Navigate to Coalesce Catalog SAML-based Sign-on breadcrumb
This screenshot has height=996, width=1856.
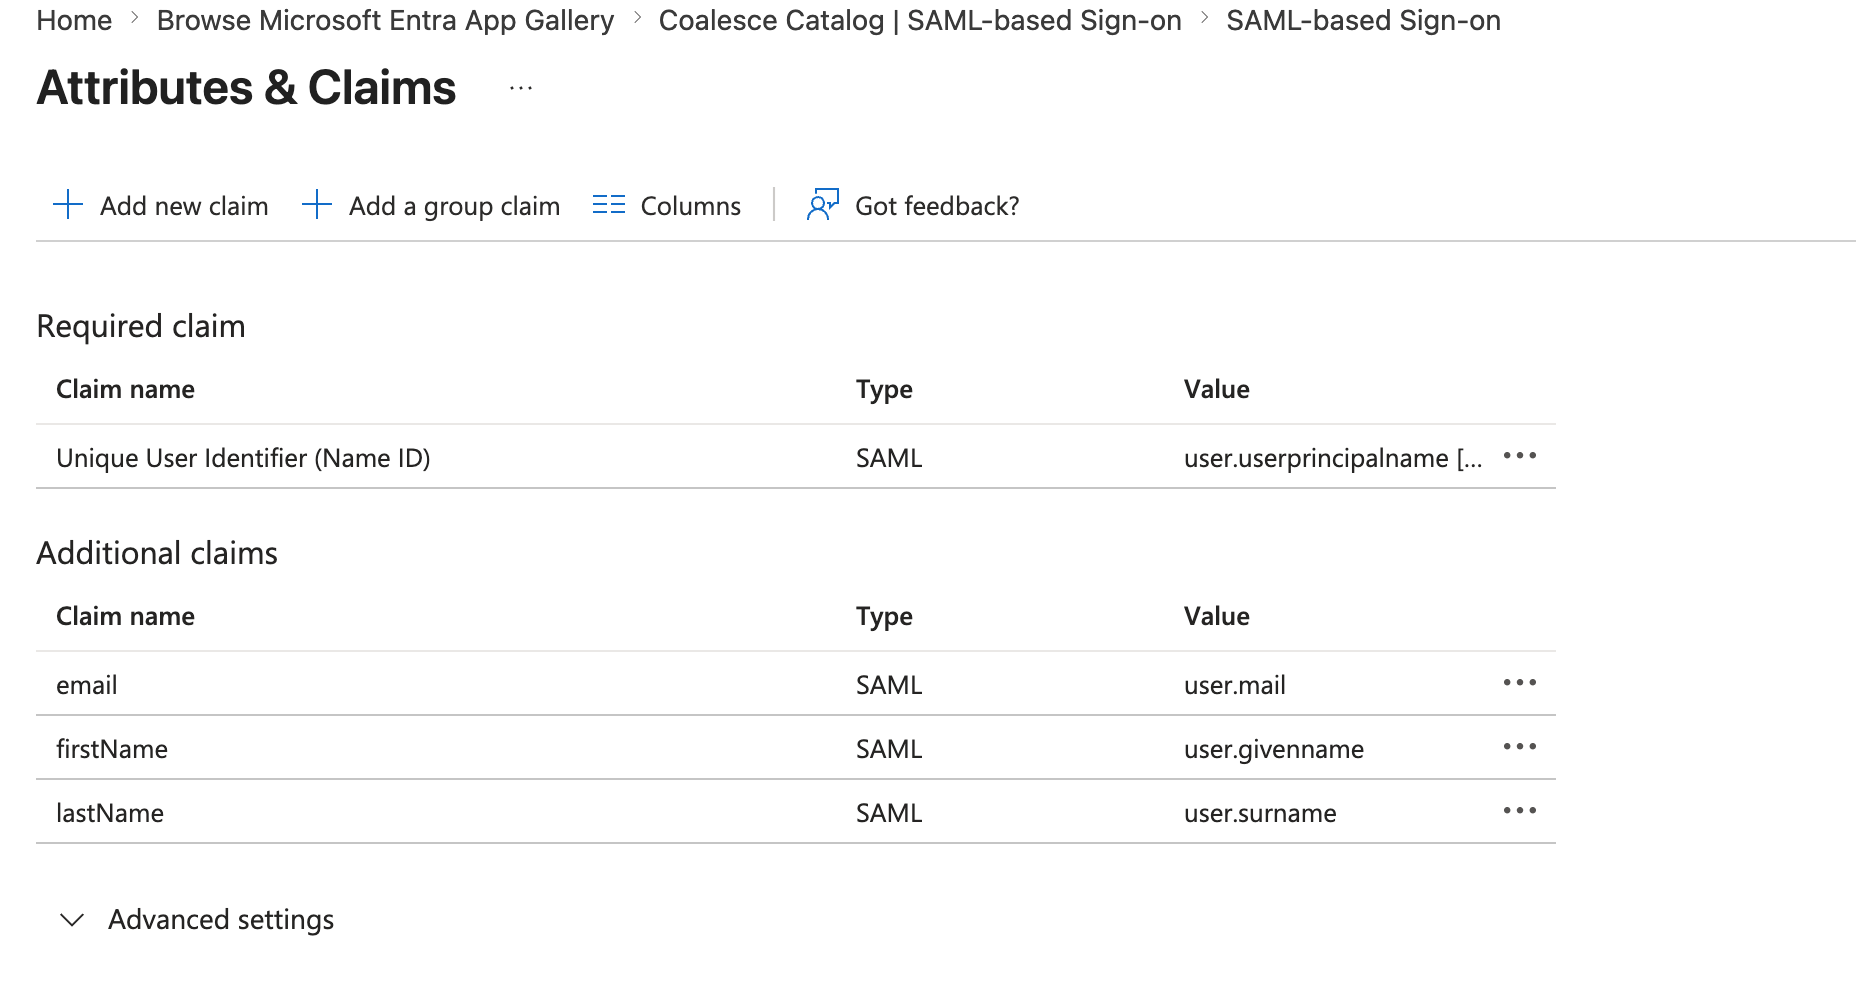click(919, 21)
